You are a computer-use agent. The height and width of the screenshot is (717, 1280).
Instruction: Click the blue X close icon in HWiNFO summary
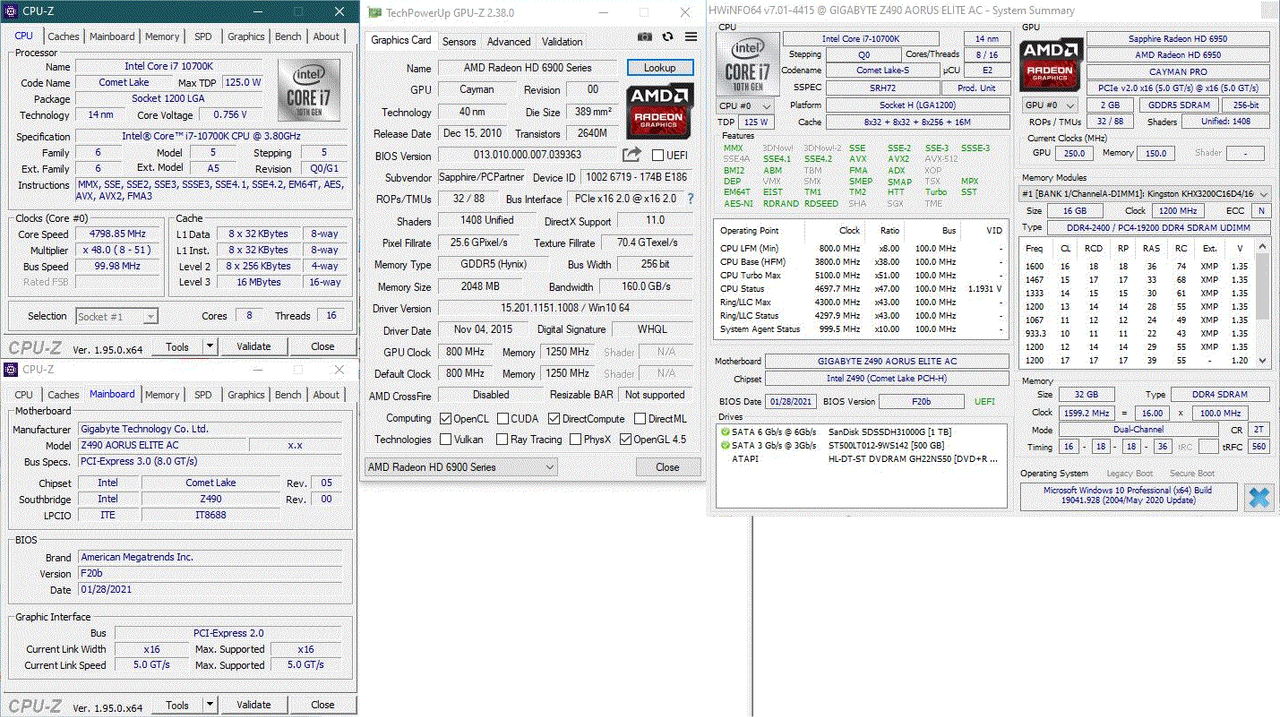1259,497
